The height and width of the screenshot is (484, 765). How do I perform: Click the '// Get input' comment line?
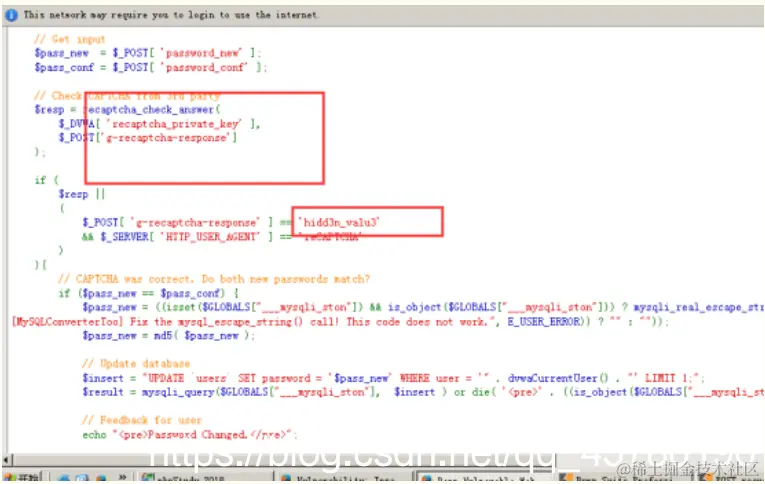(x=69, y=39)
